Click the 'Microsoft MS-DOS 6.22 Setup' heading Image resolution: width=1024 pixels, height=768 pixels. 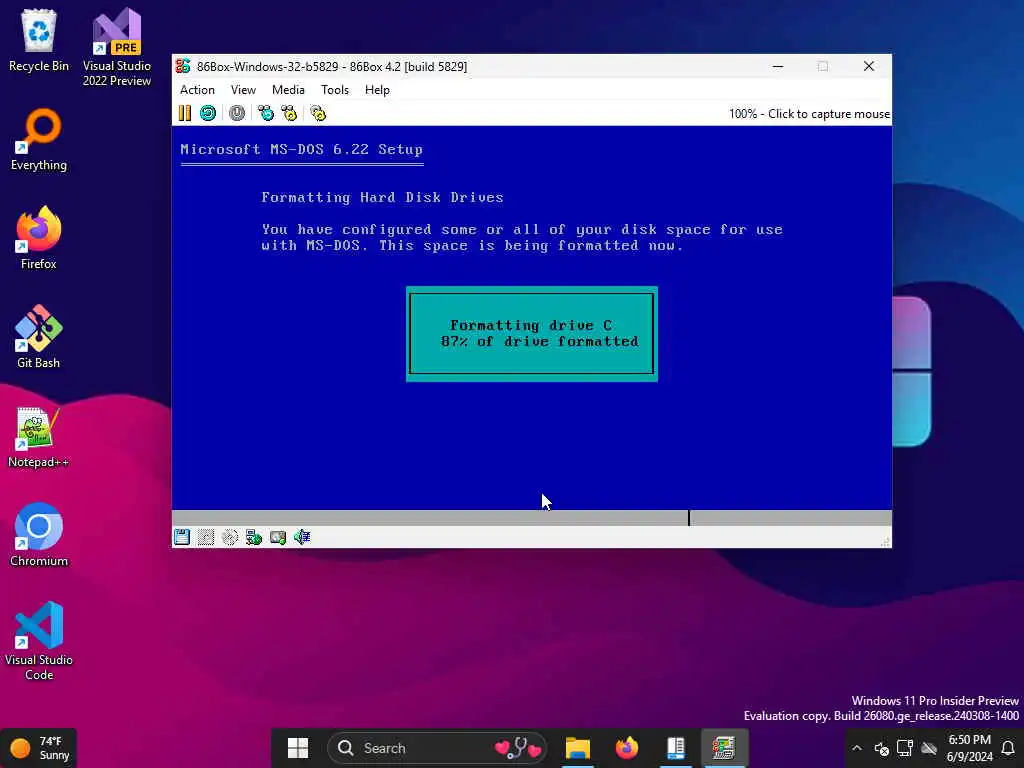pyautogui.click(x=302, y=150)
